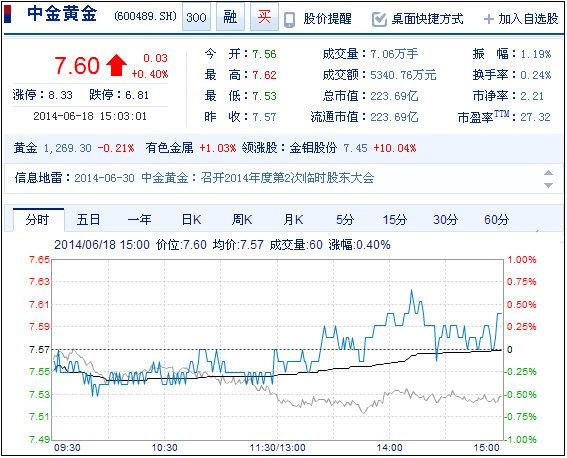Click the 10:30 time axis label
The height and width of the screenshot is (458, 567).
[165, 448]
